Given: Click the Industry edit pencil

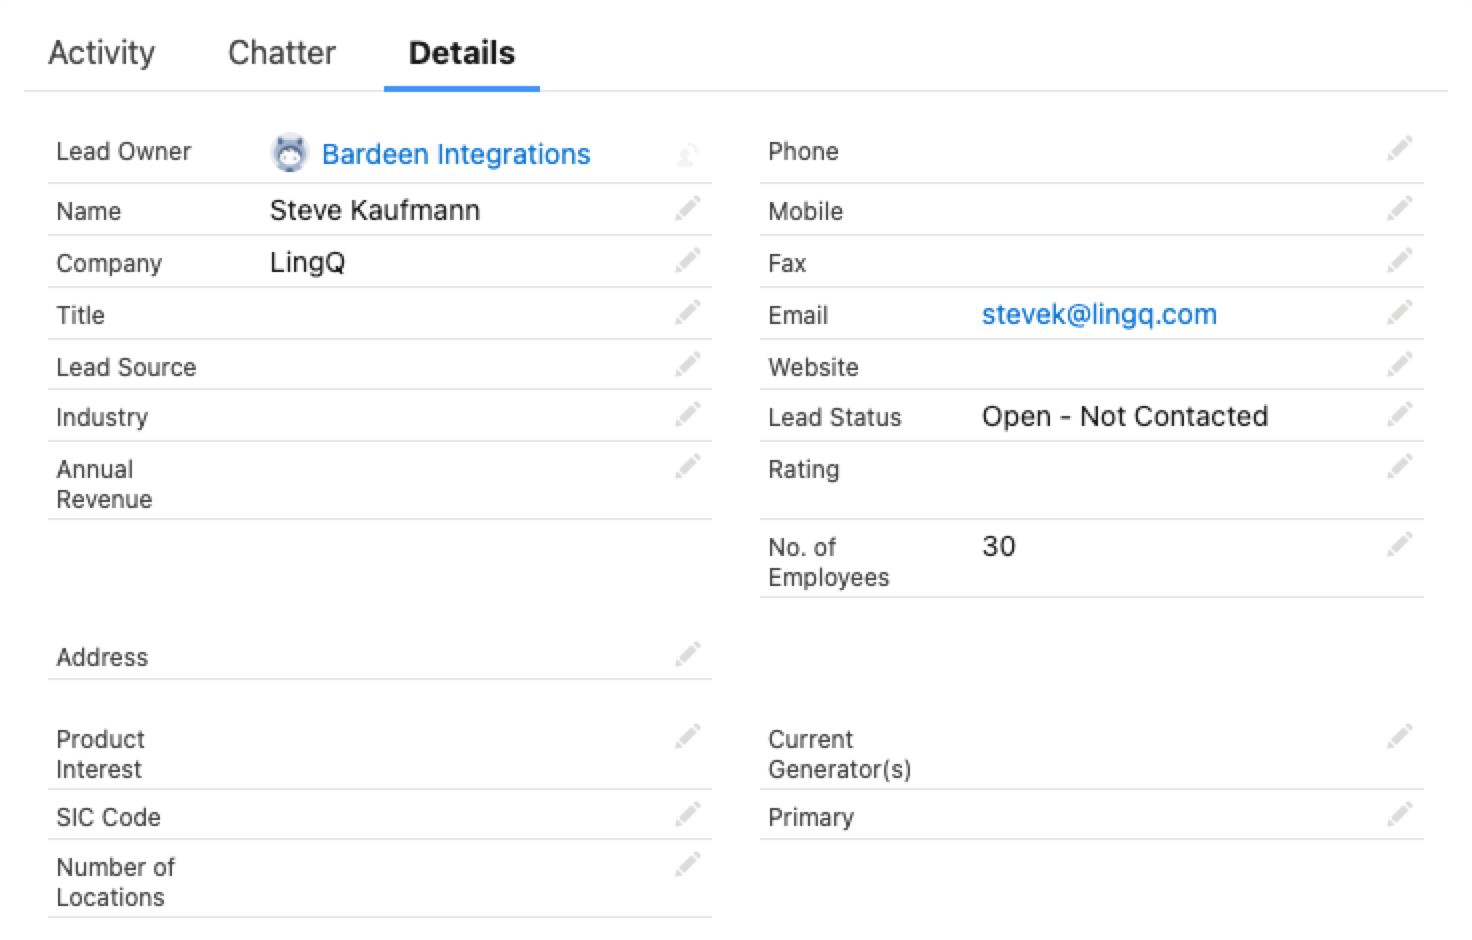Looking at the screenshot, I should 688,414.
